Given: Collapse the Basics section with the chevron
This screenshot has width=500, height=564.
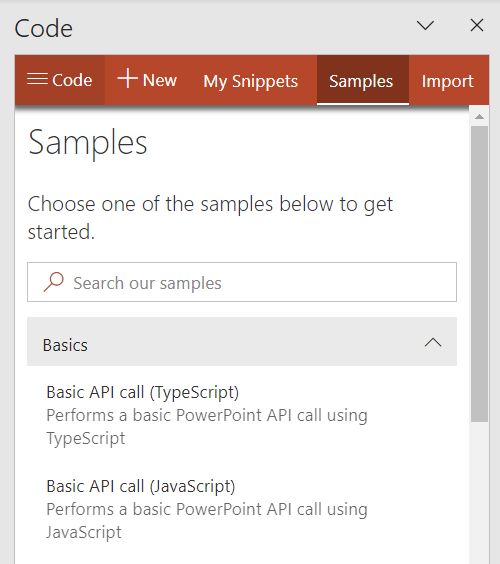Looking at the screenshot, I should [x=433, y=342].
